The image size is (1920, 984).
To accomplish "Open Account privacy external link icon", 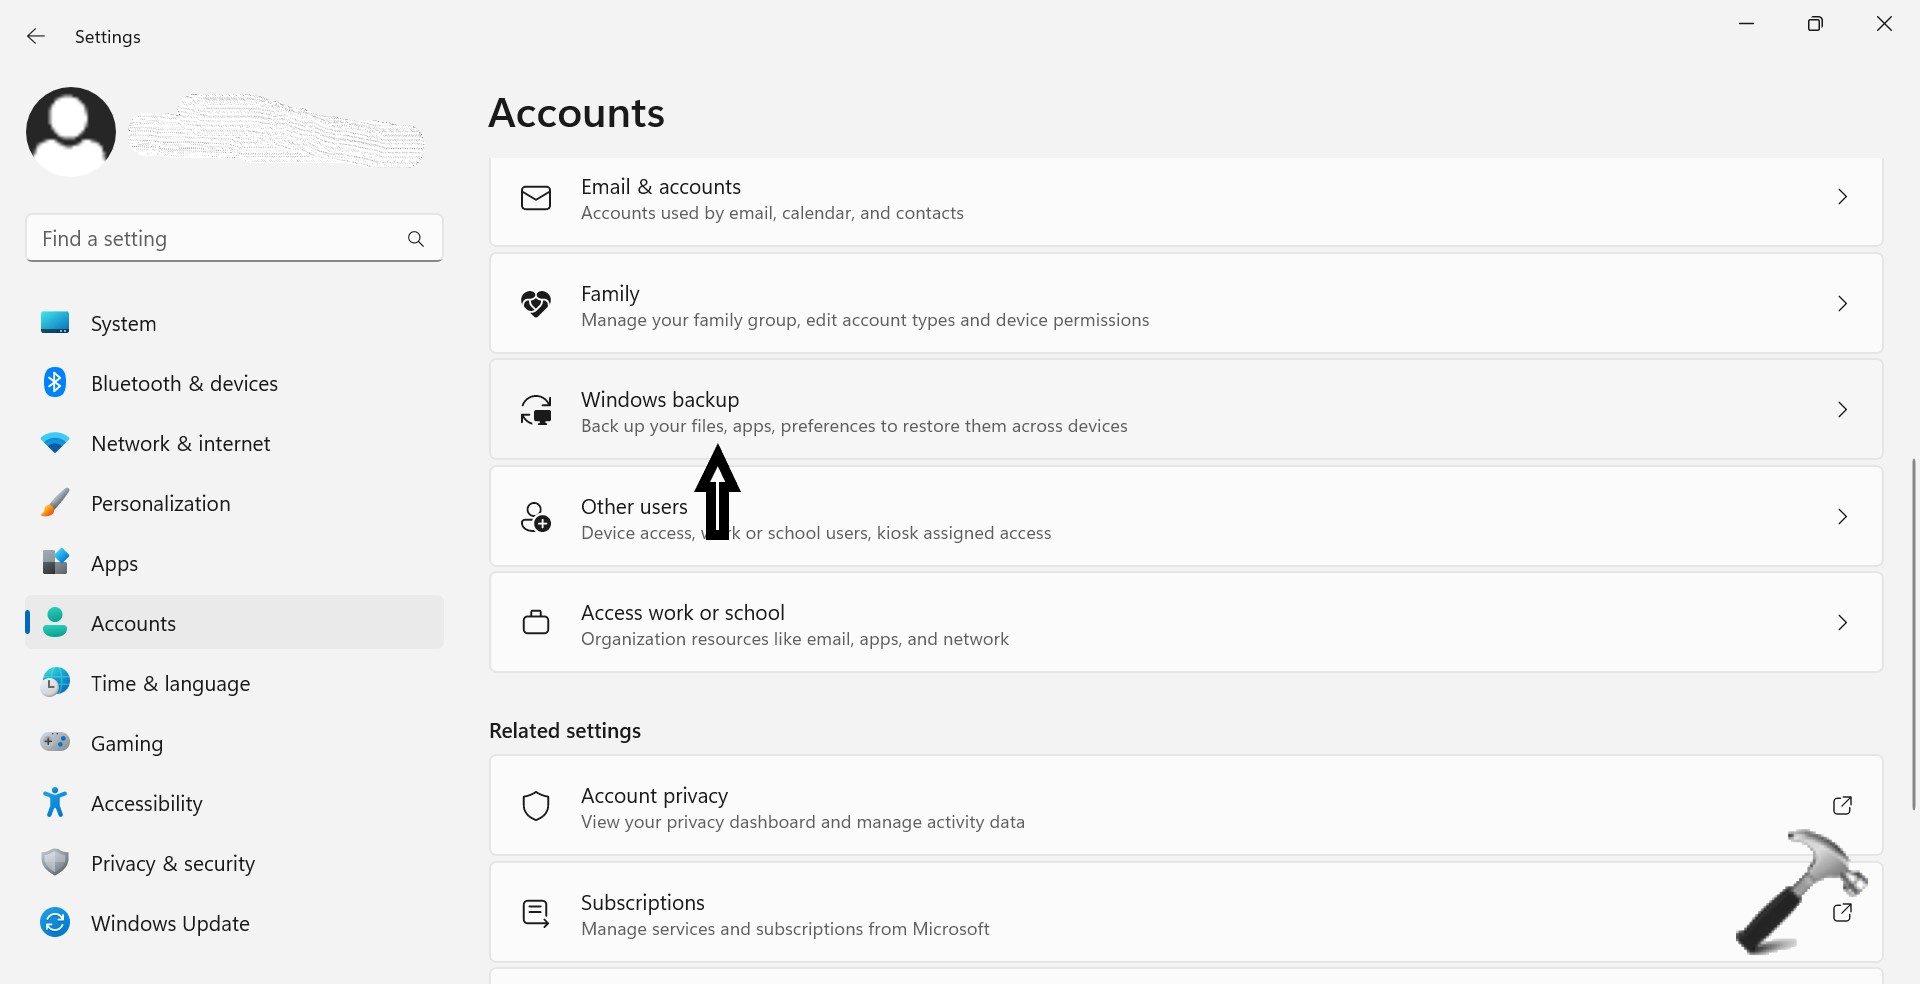I will point(1842,806).
